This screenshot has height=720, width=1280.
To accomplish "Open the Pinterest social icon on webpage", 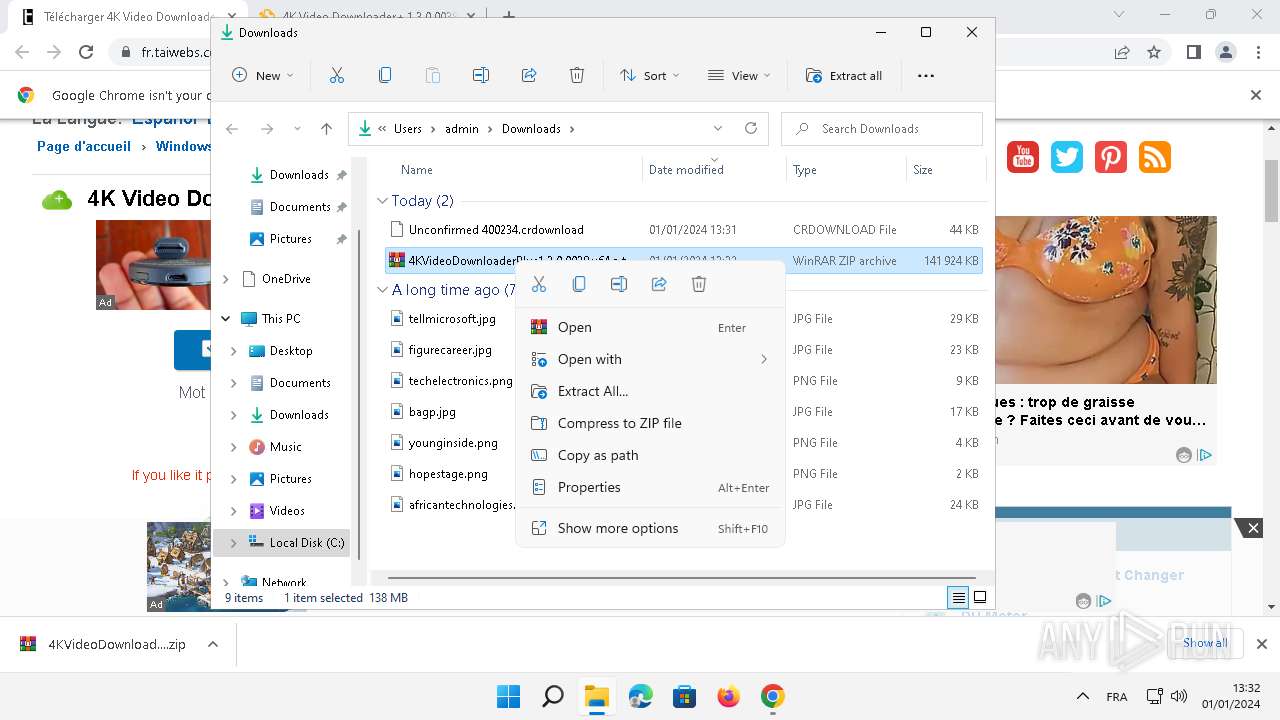I will tap(1111, 157).
